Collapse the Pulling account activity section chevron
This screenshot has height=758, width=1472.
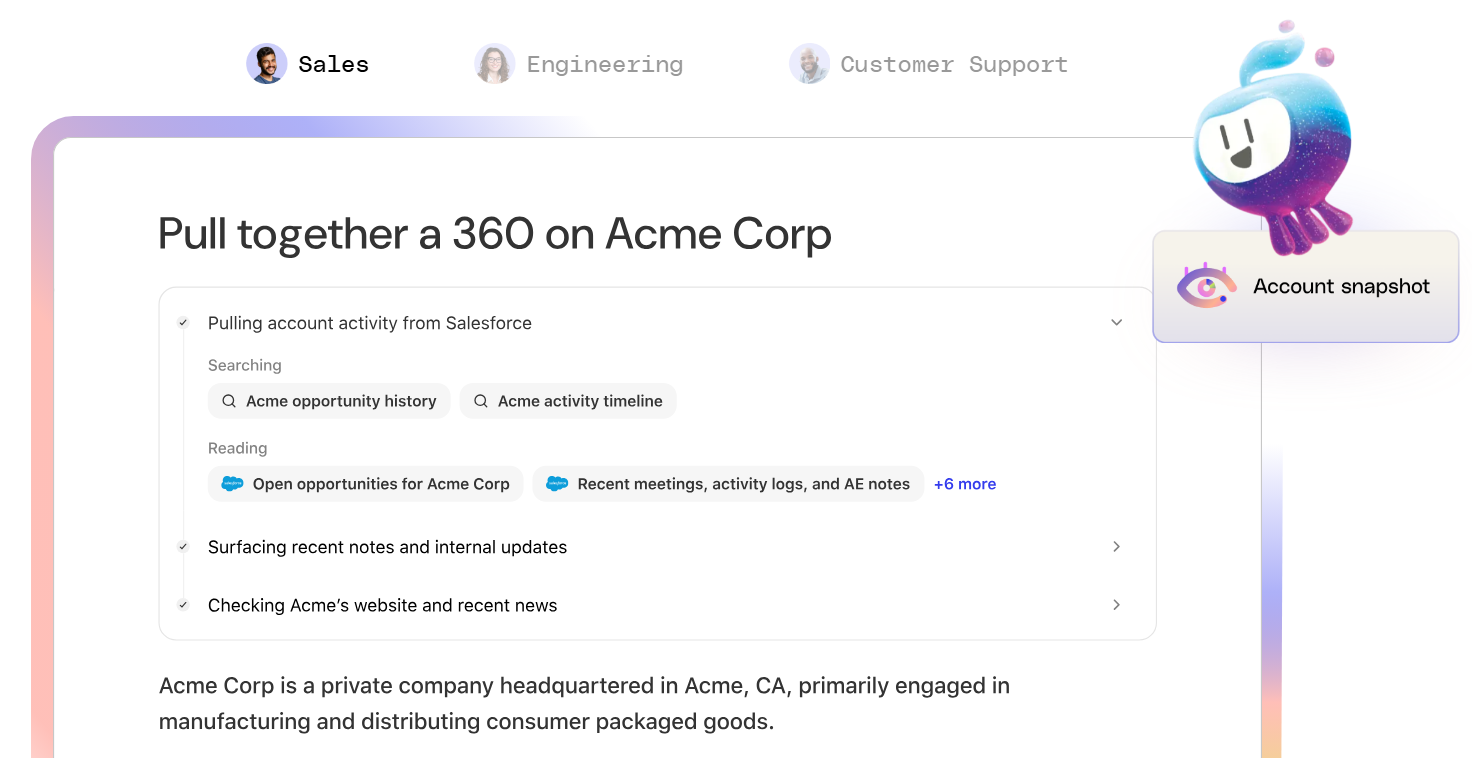pos(1117,323)
